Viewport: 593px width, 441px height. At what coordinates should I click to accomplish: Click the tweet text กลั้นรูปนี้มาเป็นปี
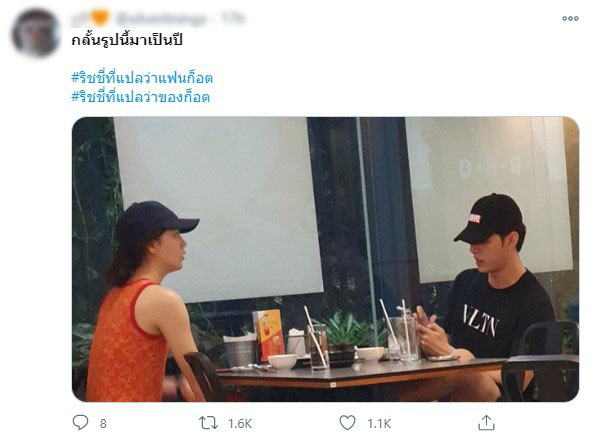click(x=127, y=40)
